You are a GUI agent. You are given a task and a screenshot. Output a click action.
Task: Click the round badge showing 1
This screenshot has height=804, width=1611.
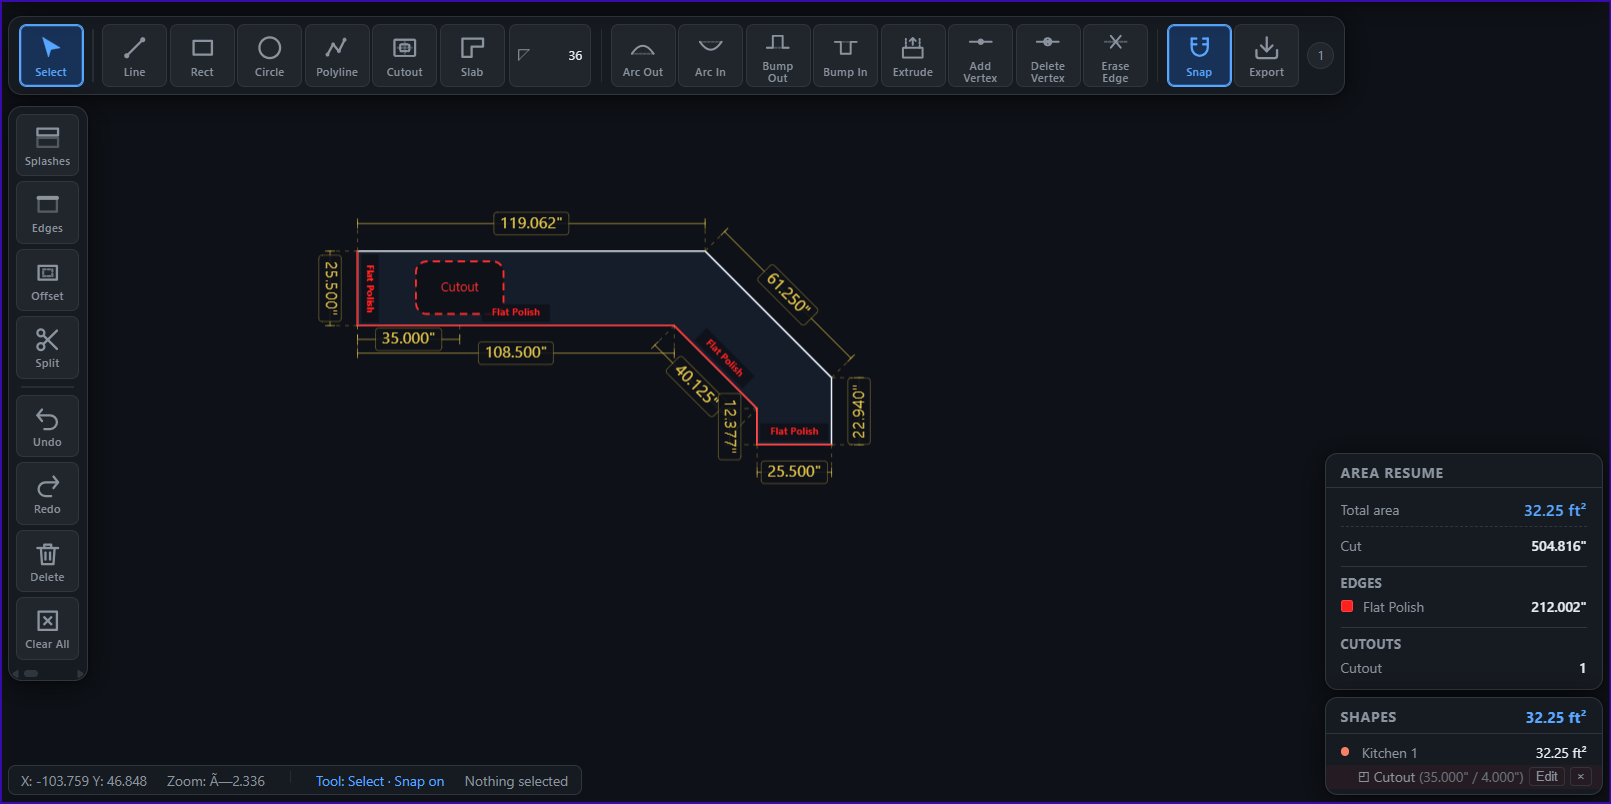[1320, 56]
